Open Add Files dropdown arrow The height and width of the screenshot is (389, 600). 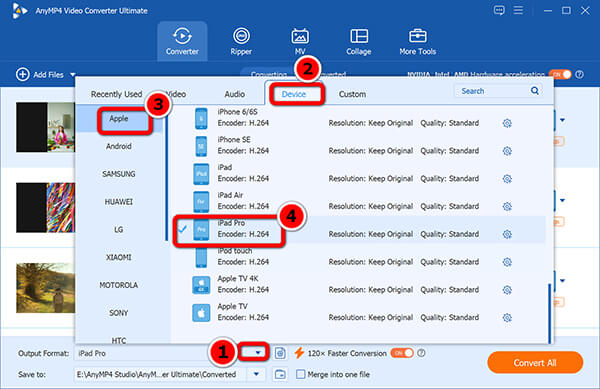coord(73,75)
